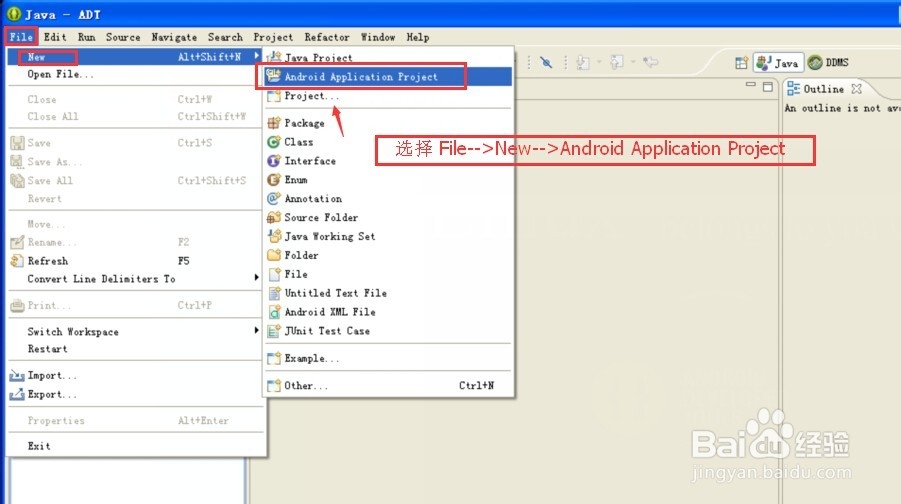This screenshot has height=504, width=901.
Task: Click the Android XML File icon
Action: [274, 312]
